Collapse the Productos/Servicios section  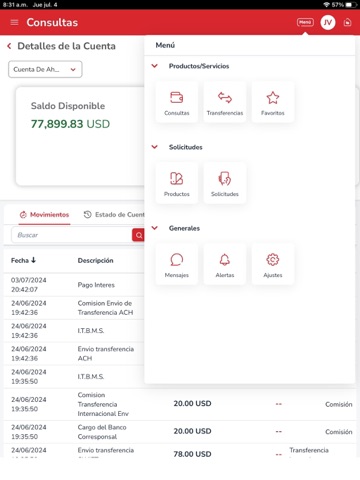click(x=155, y=66)
